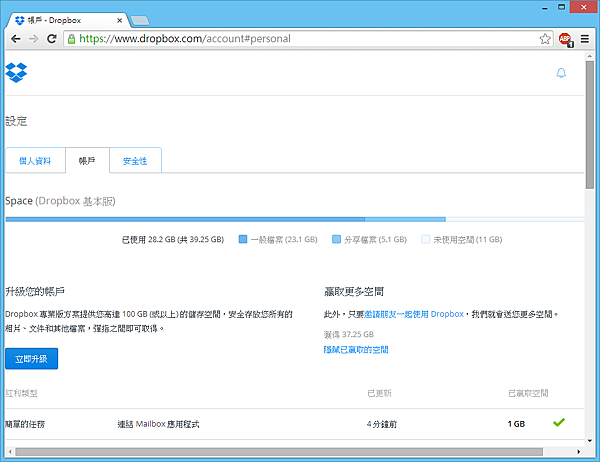Close the Dropbox browser tab

pos(119,20)
